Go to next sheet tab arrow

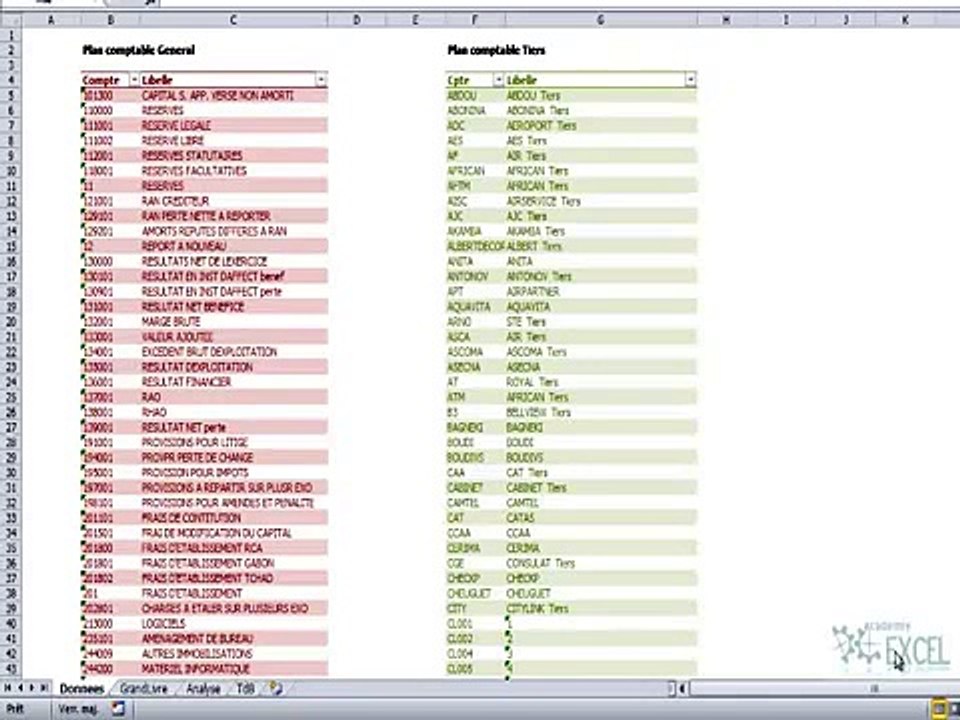click(x=32, y=688)
